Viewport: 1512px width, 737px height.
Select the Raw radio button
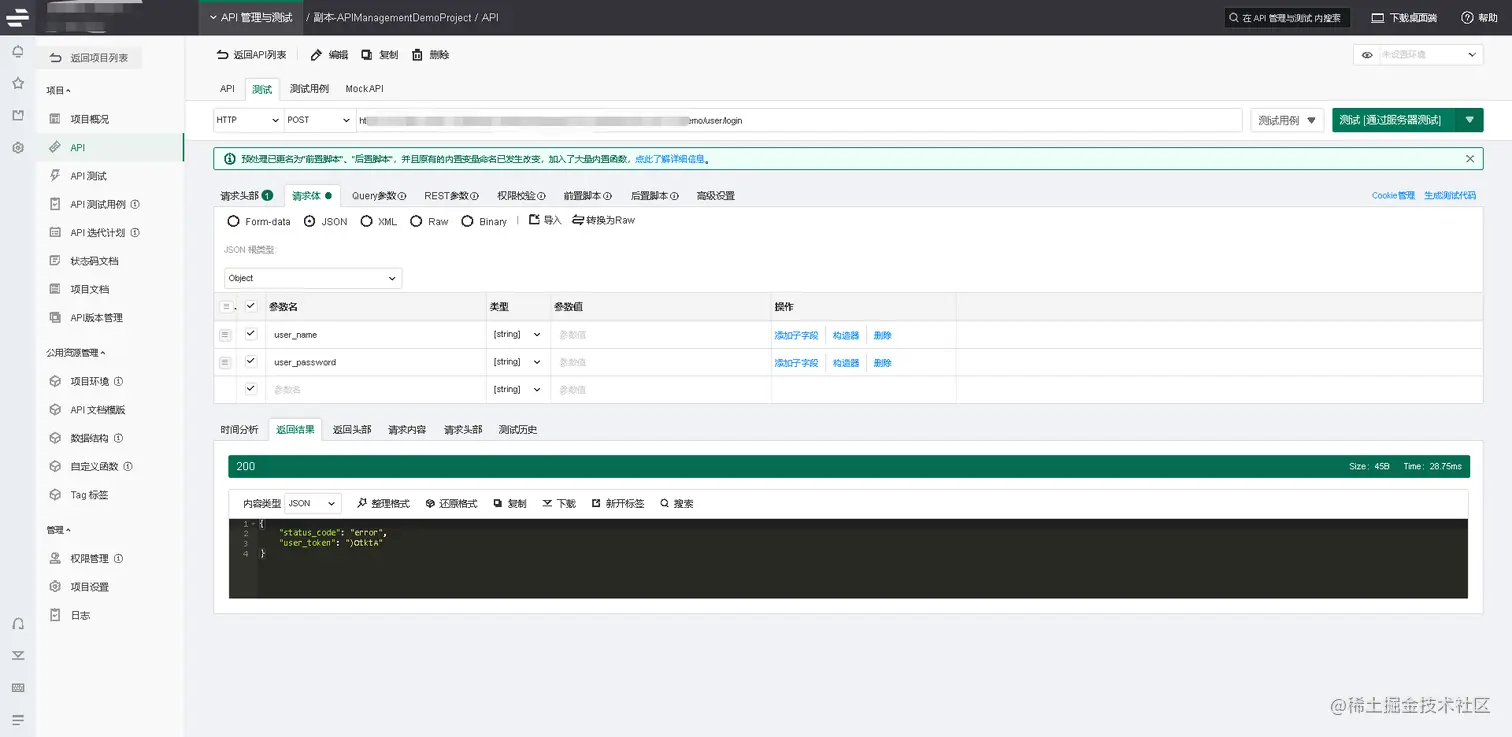(x=416, y=221)
